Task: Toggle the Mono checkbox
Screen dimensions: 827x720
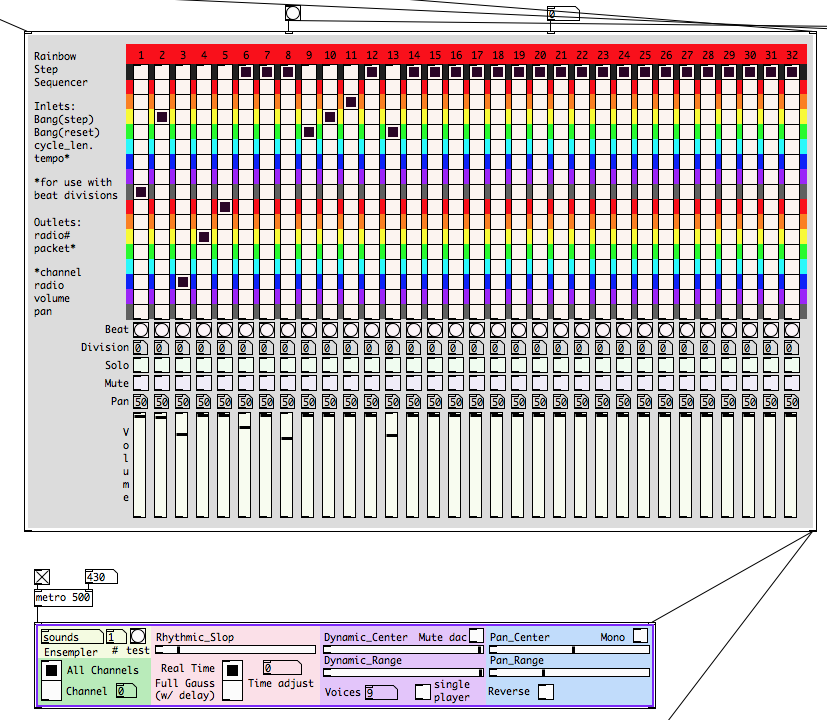Action: 640,636
